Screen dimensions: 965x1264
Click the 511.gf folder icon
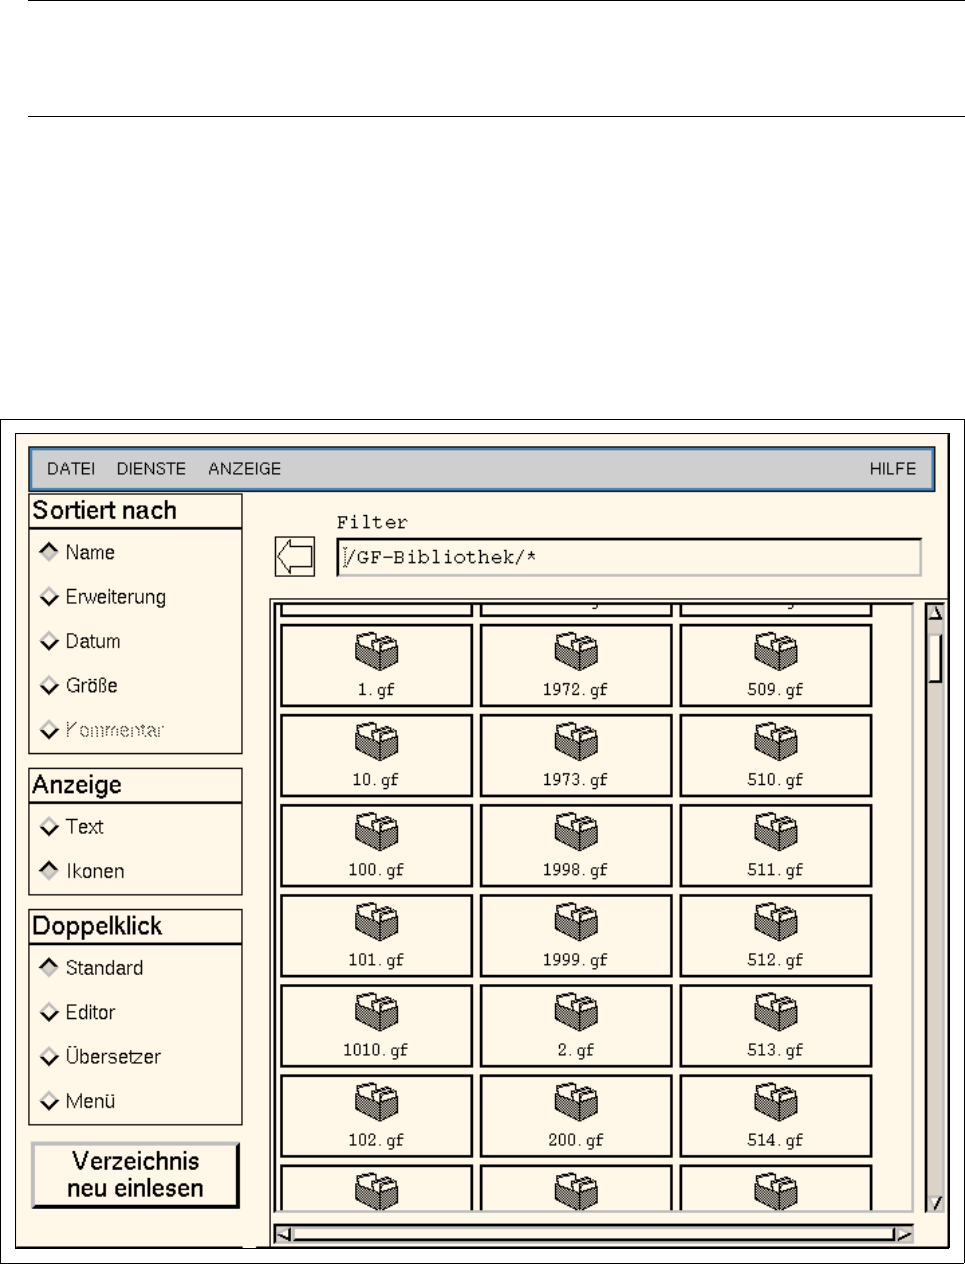coord(776,832)
